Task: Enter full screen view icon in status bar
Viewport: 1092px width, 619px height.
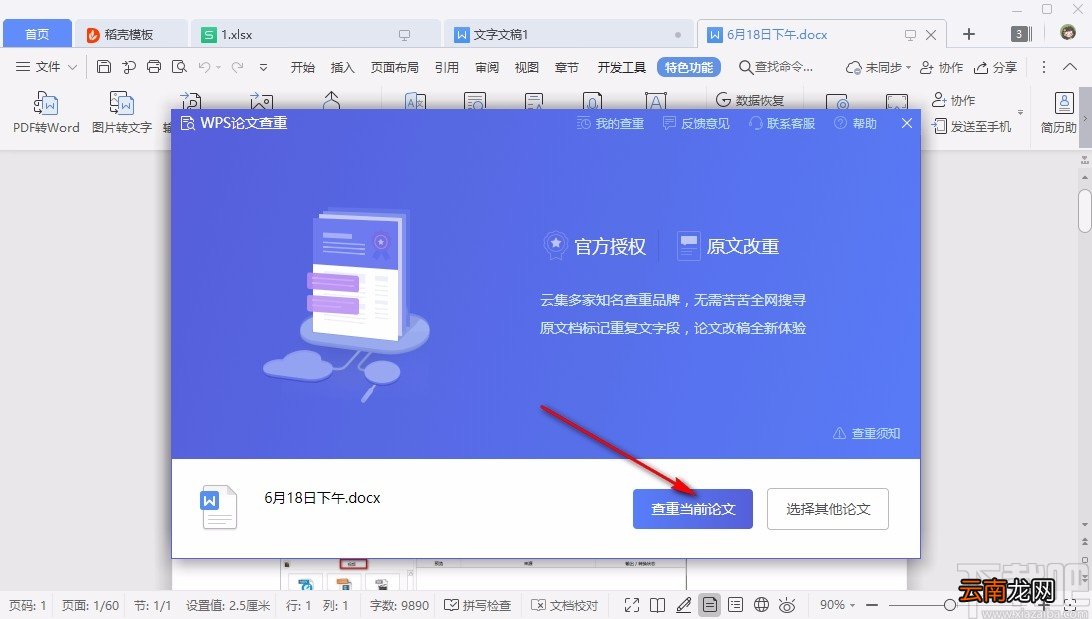Action: pyautogui.click(x=632, y=605)
